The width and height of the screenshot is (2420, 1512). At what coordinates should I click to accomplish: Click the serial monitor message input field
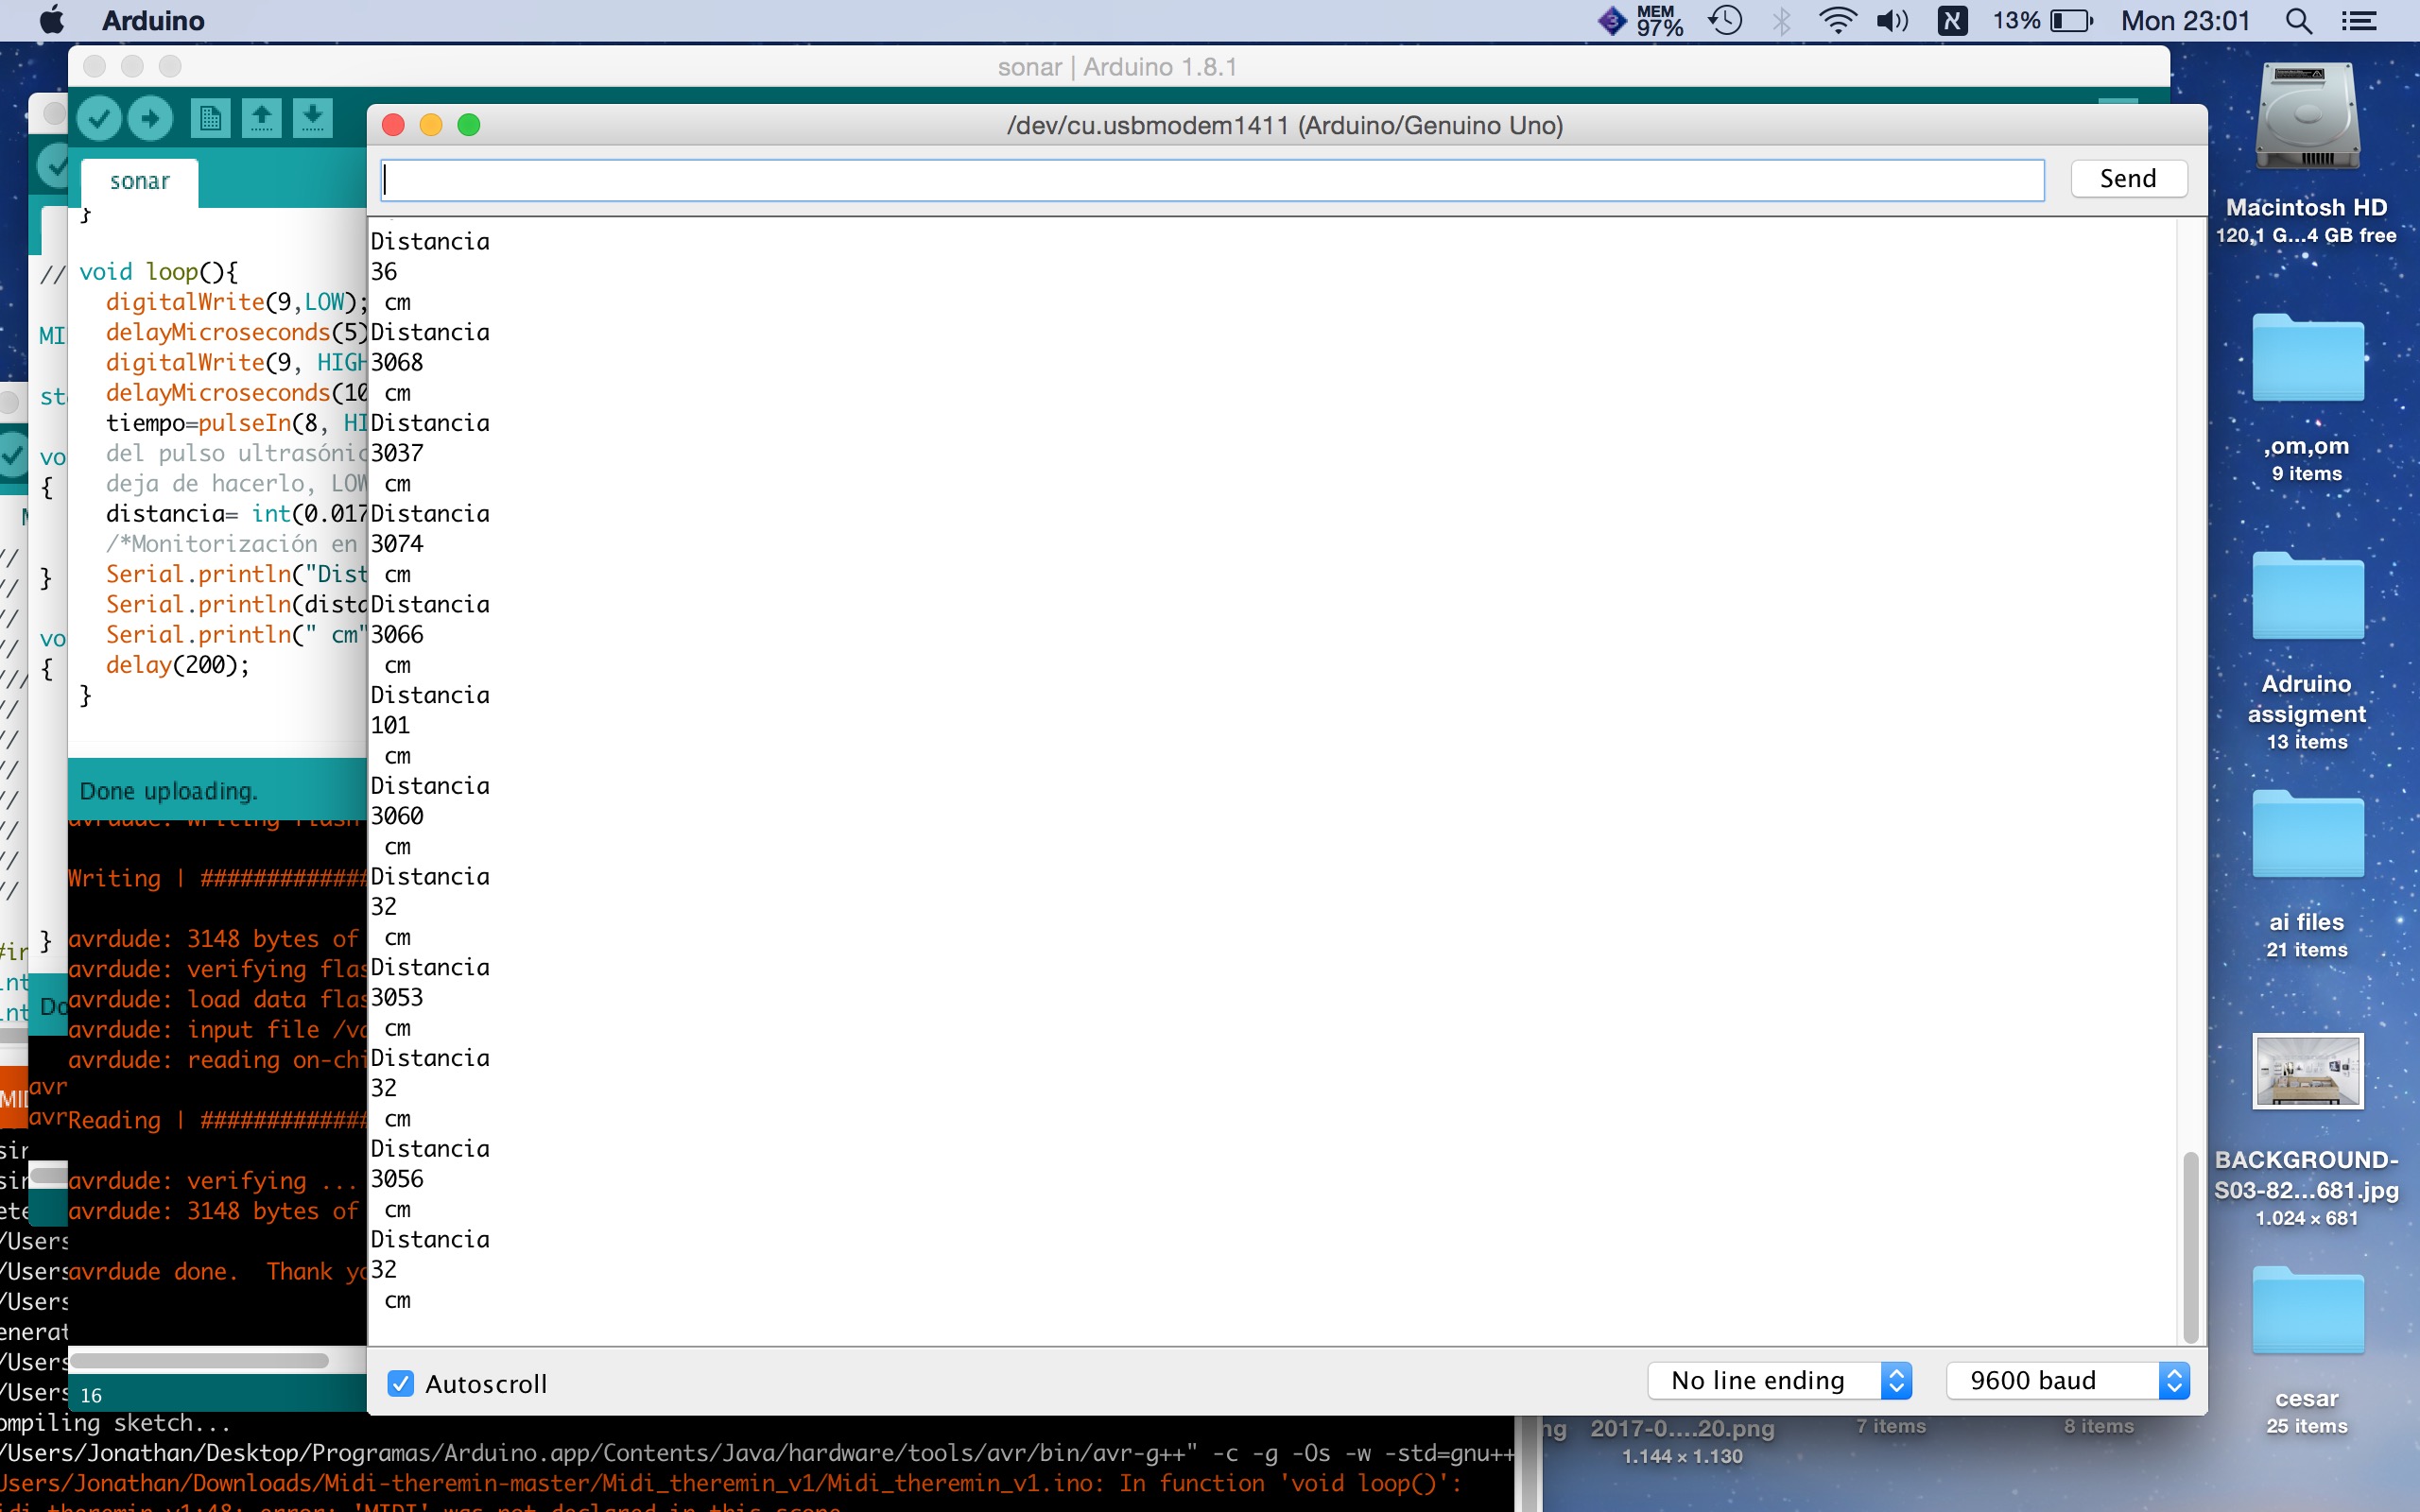1212,180
